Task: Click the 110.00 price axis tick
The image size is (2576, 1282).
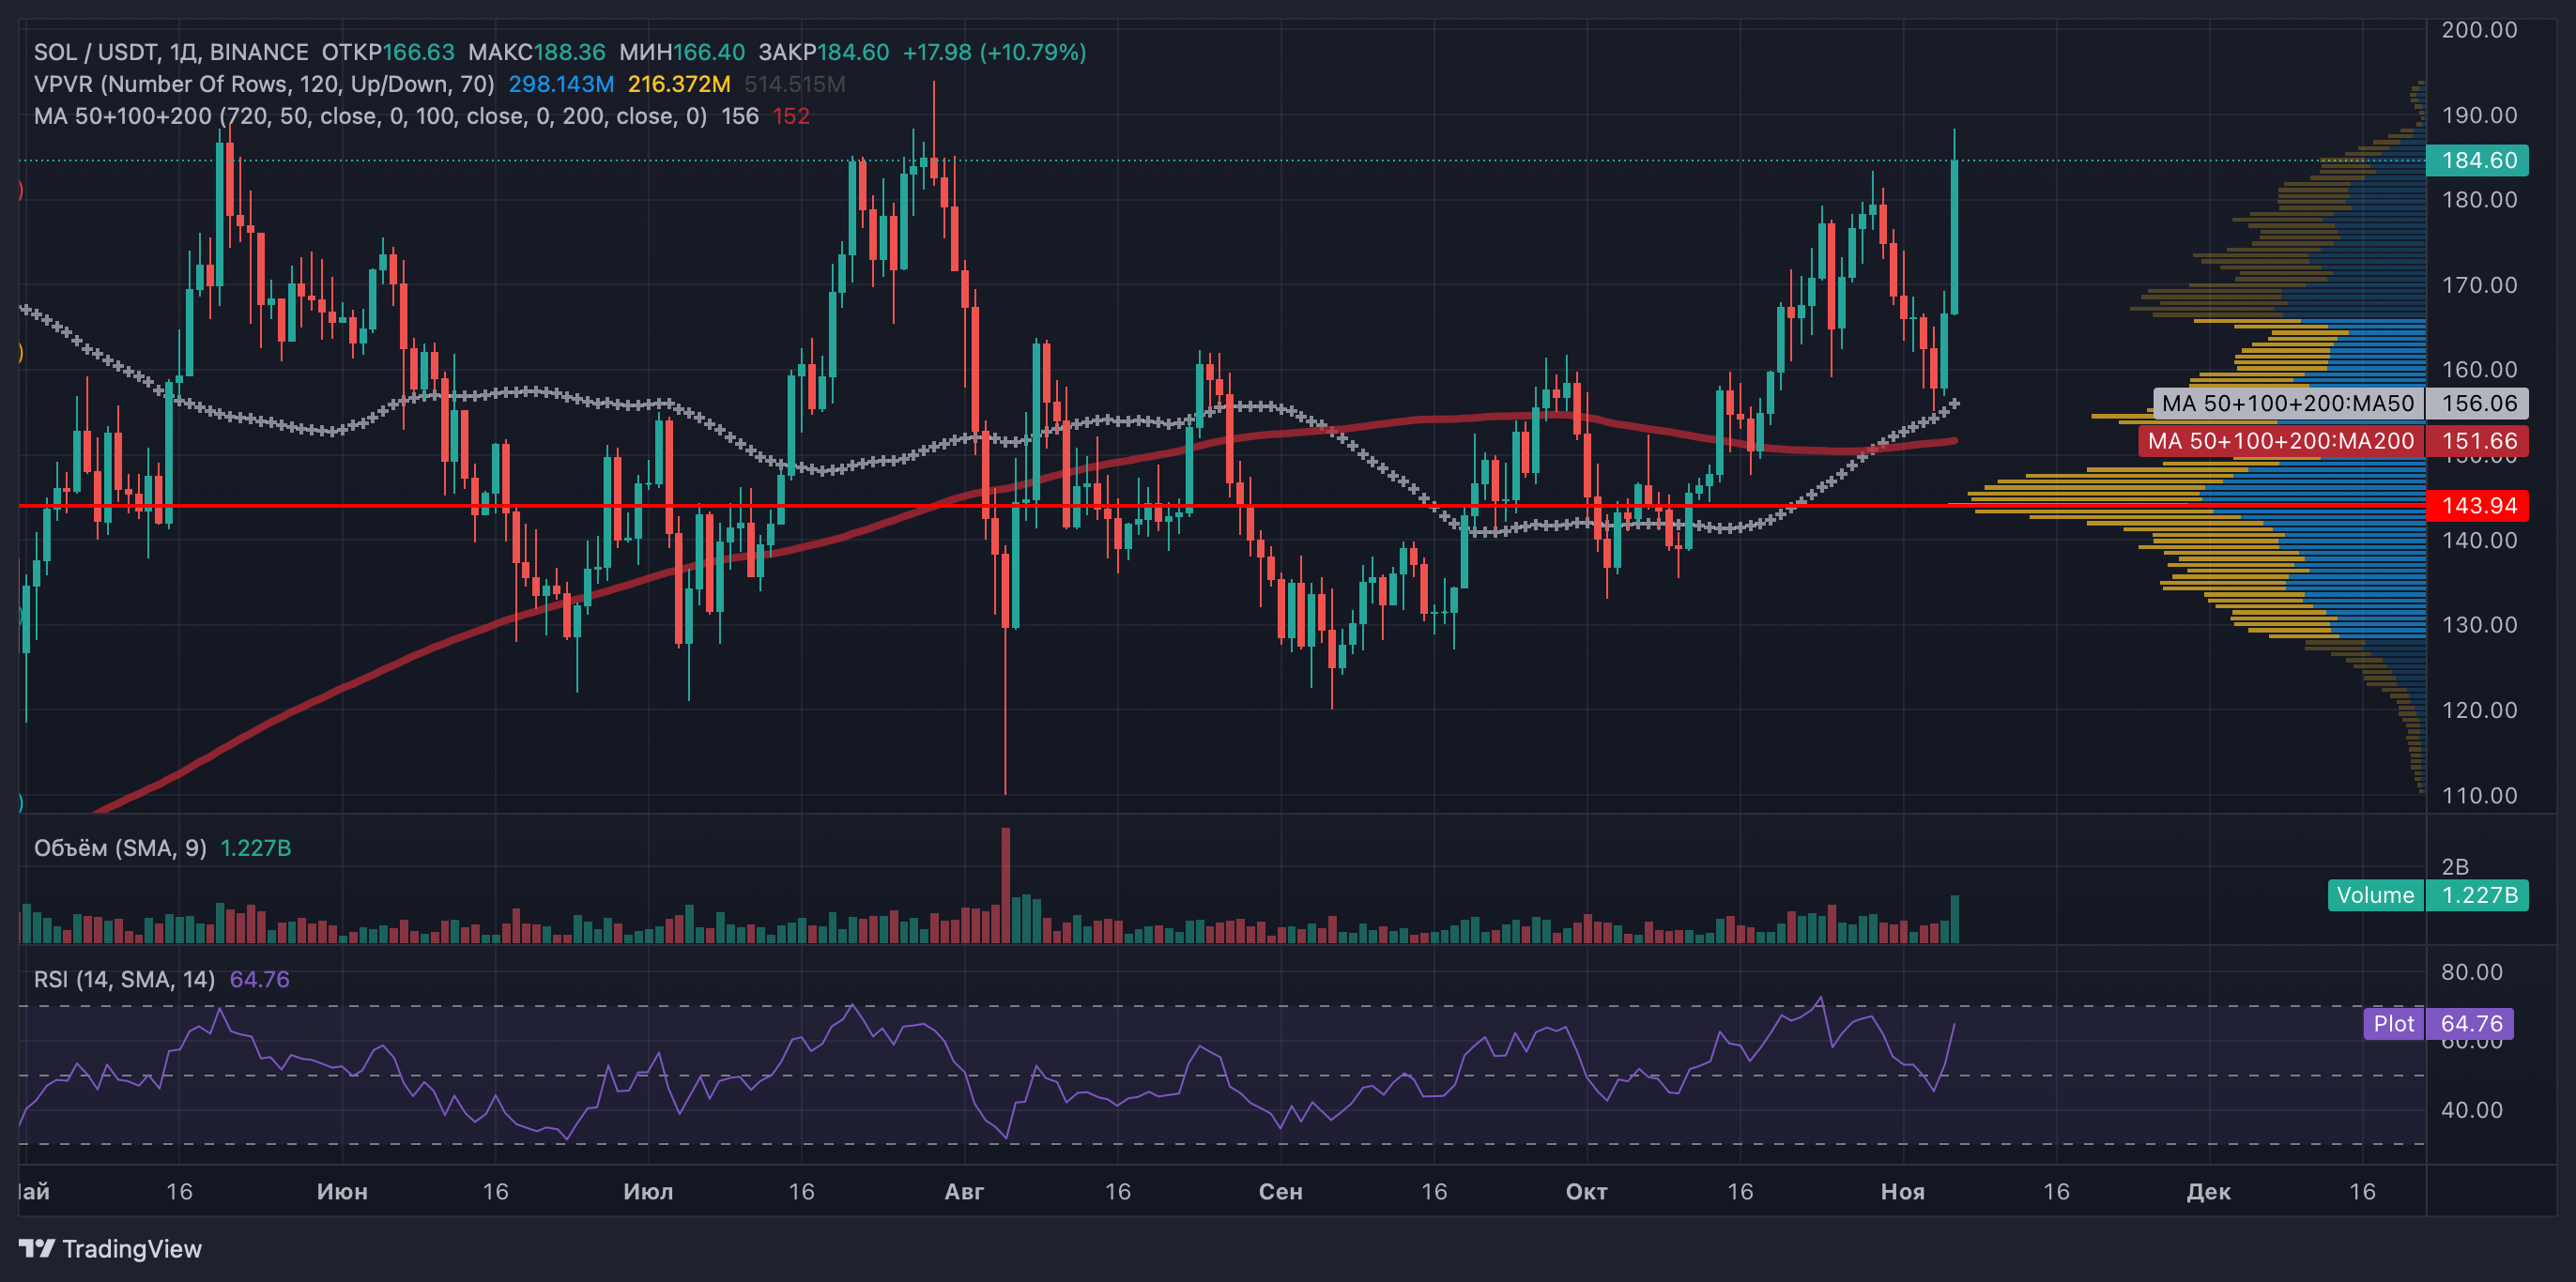Action: tap(2479, 795)
